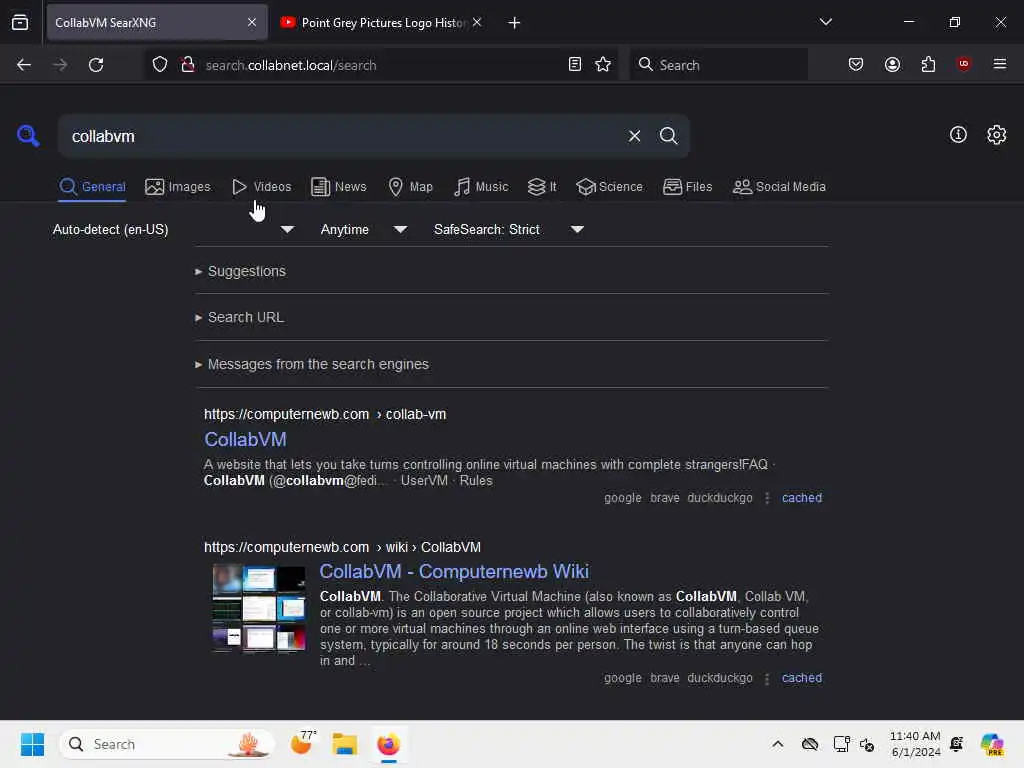This screenshot has width=1024, height=768.
Task: Click the insecure connection lock icon
Action: coord(187,65)
